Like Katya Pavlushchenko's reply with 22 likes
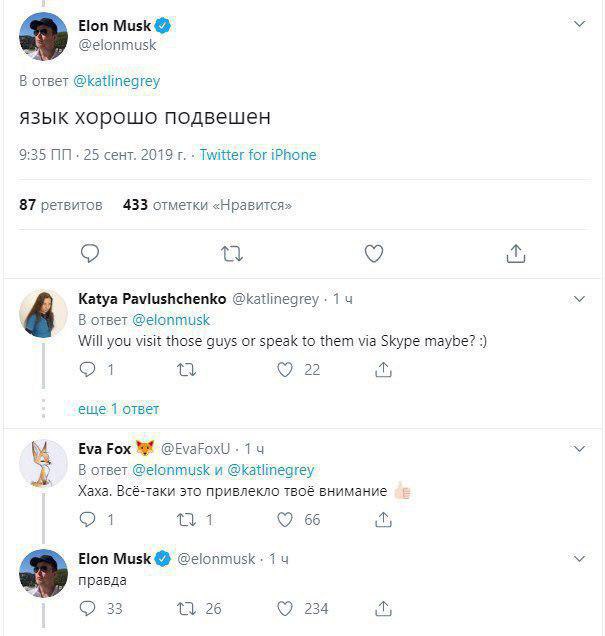 [x=285, y=370]
